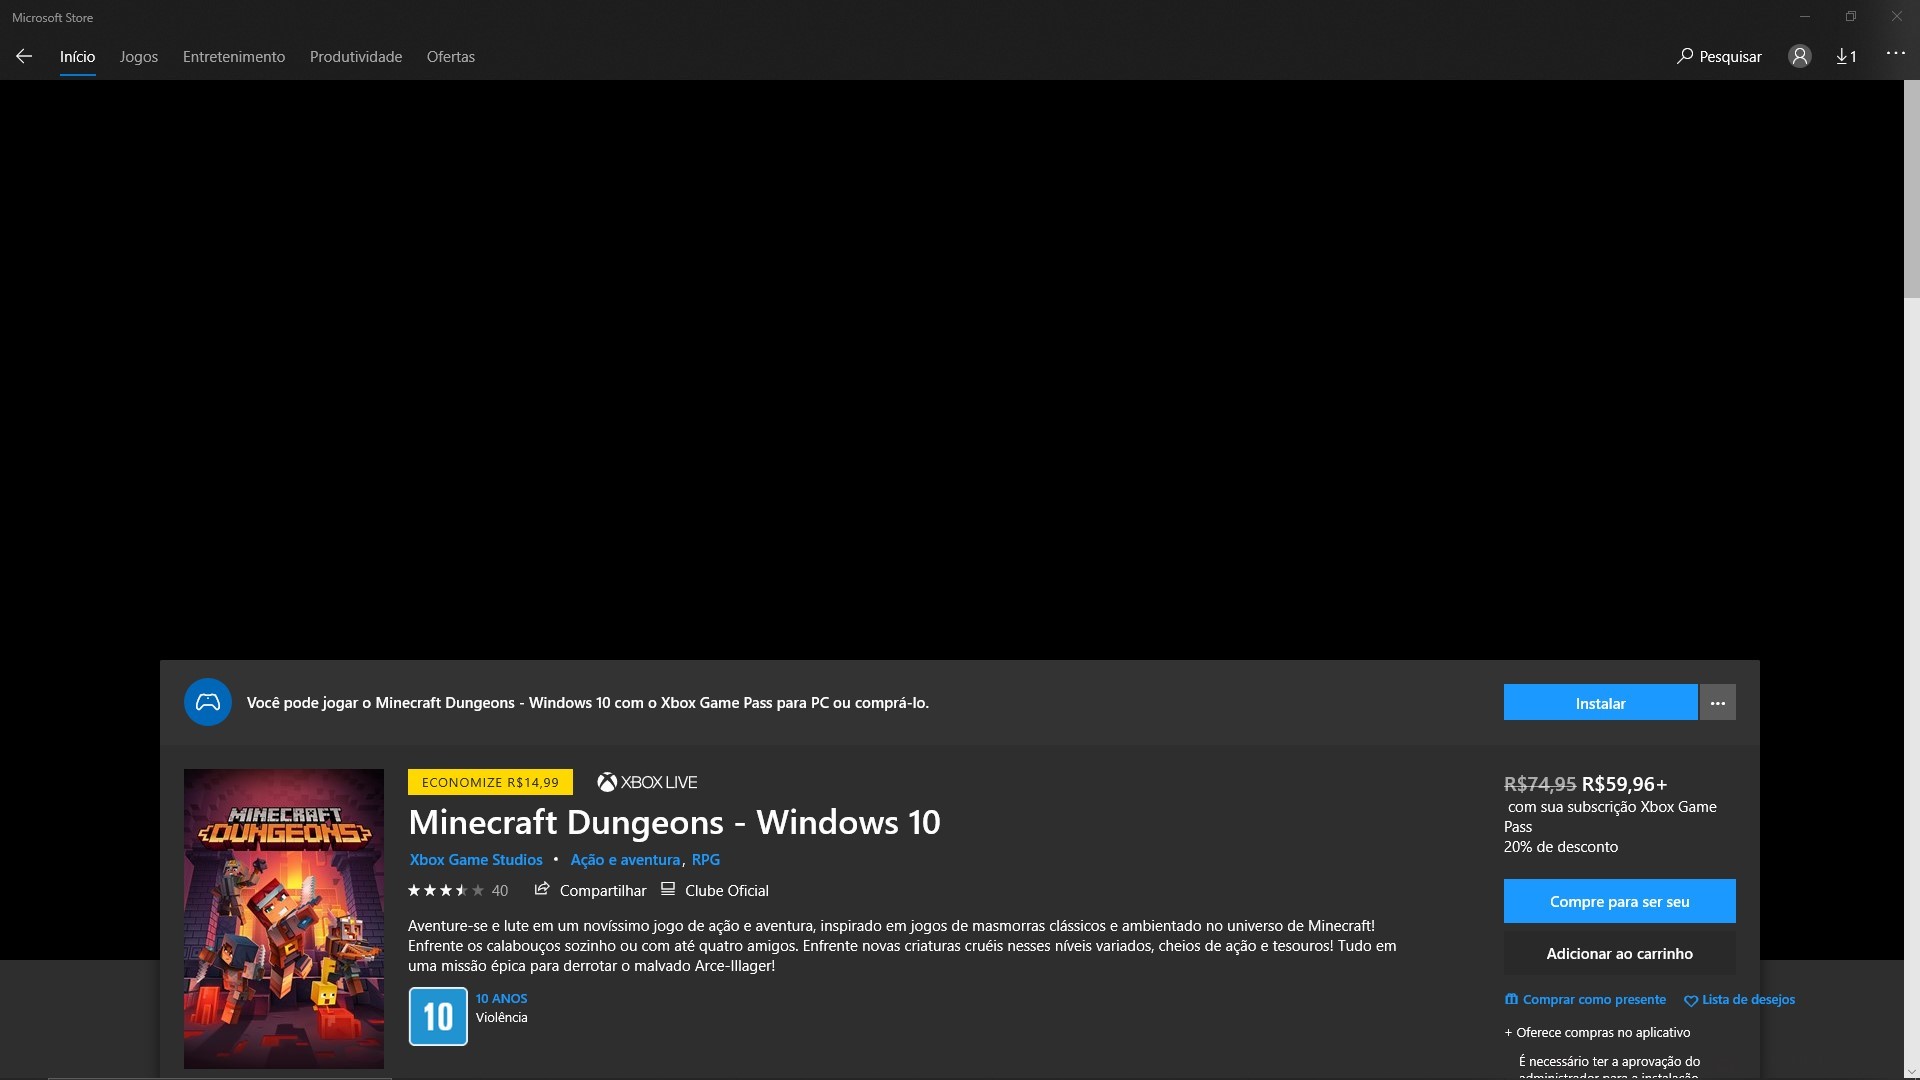Click the Xbox Live logo

pos(647,782)
